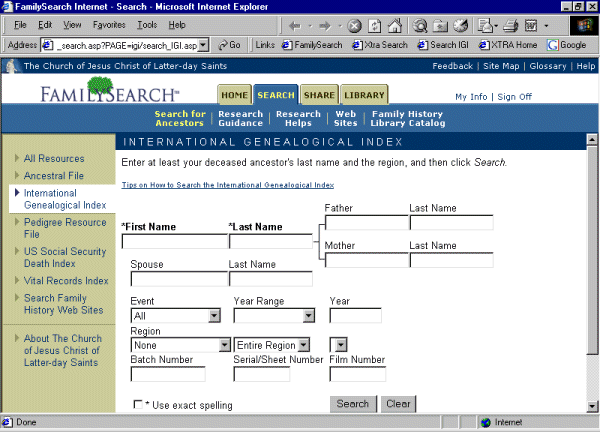600x432 pixels.
Task: Open tips on searching the IGI link
Action: tap(228, 185)
